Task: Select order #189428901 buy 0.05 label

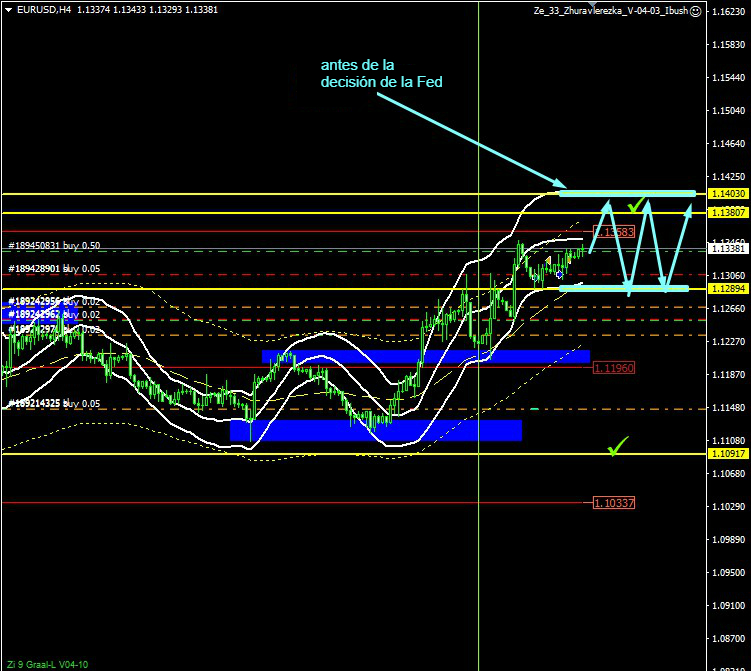Action: (x=55, y=268)
